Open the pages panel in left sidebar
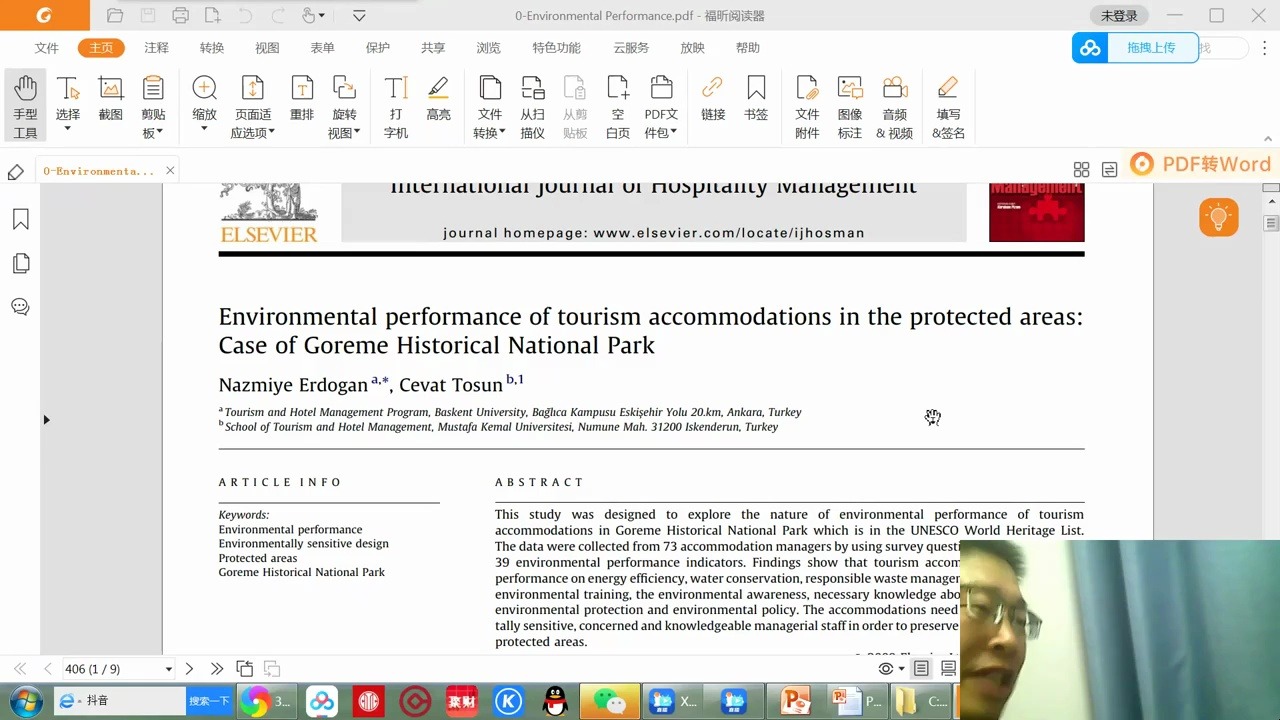This screenshot has height=720, width=1280. coord(20,263)
